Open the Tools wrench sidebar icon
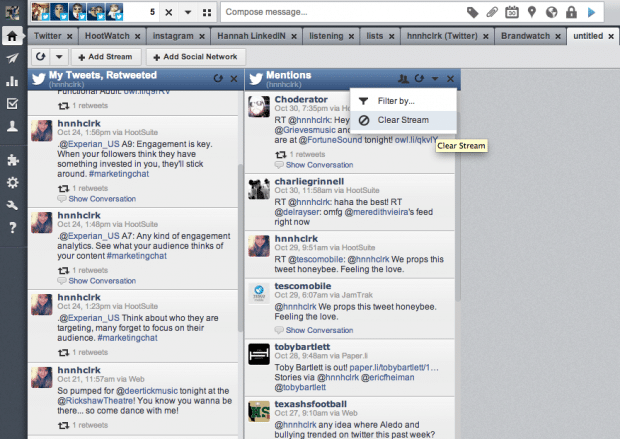 coord(12,205)
